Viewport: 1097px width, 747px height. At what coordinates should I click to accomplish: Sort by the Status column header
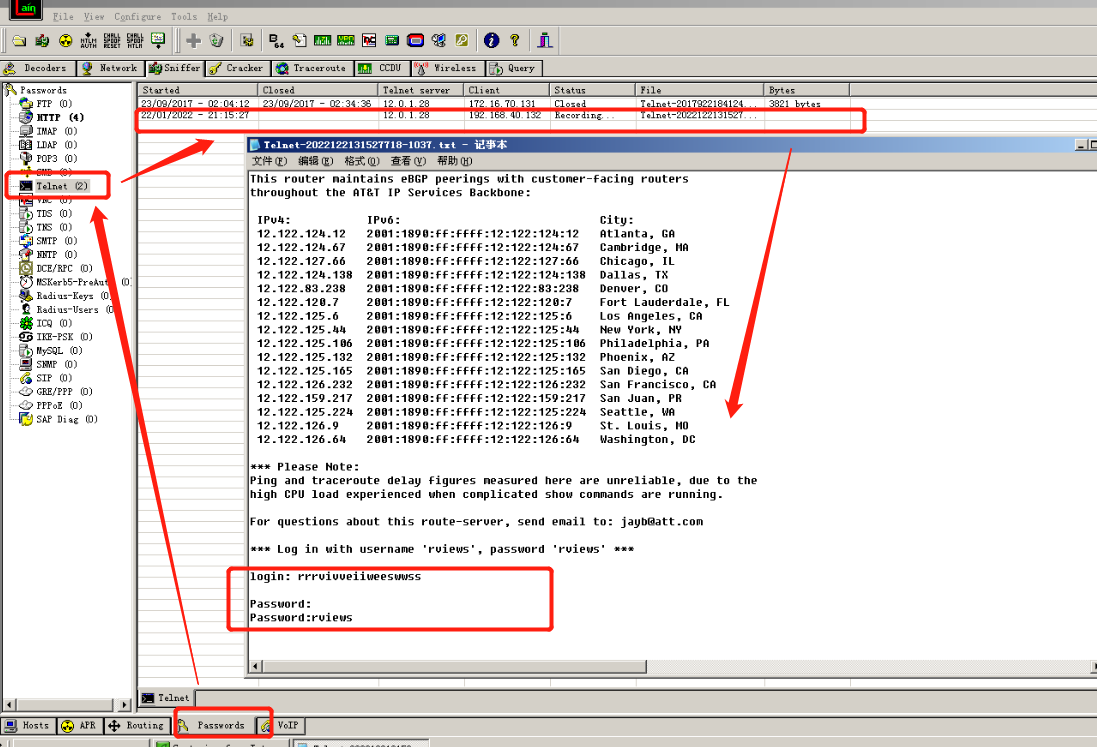click(x=593, y=90)
